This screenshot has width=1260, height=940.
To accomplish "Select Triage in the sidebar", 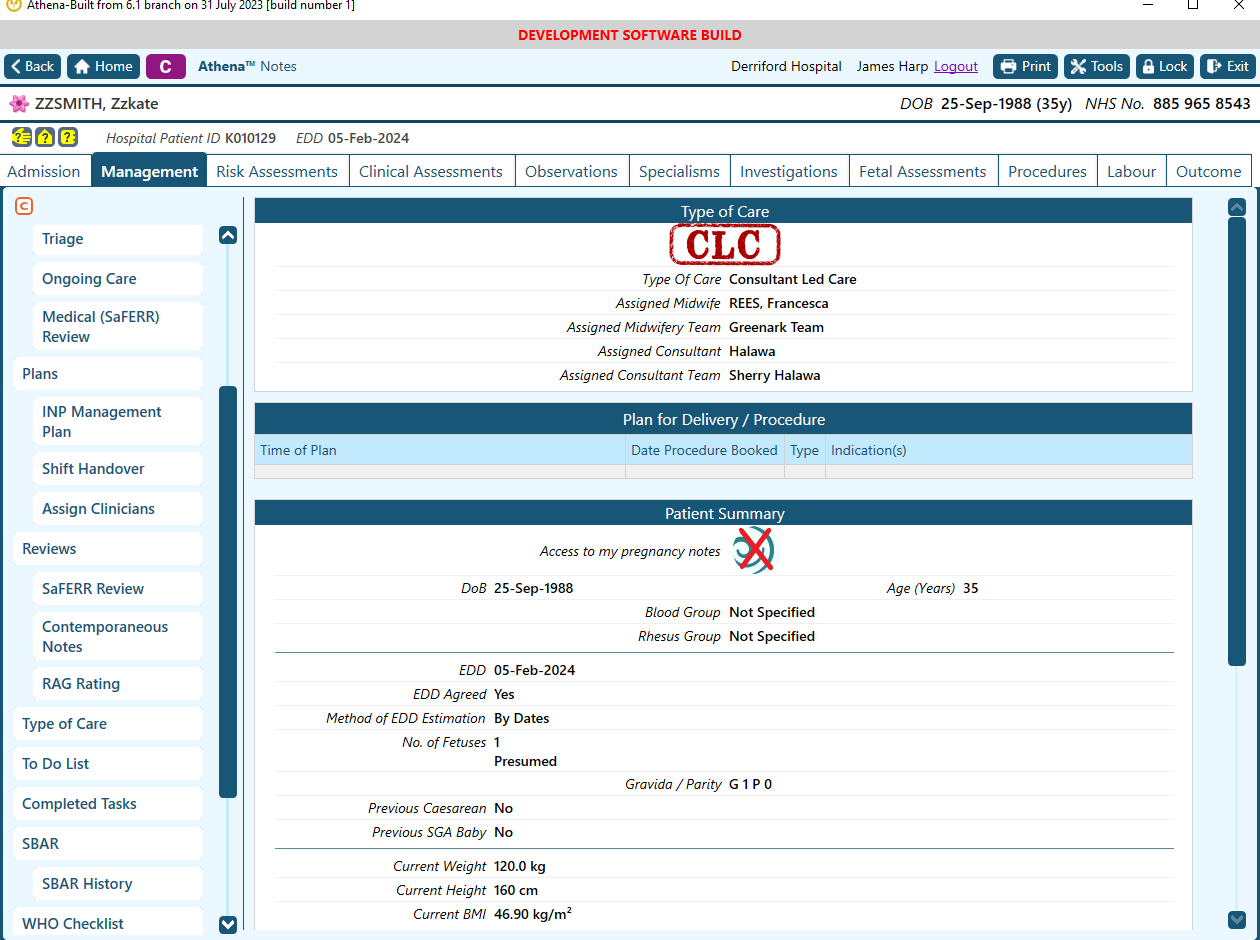I will coord(117,239).
